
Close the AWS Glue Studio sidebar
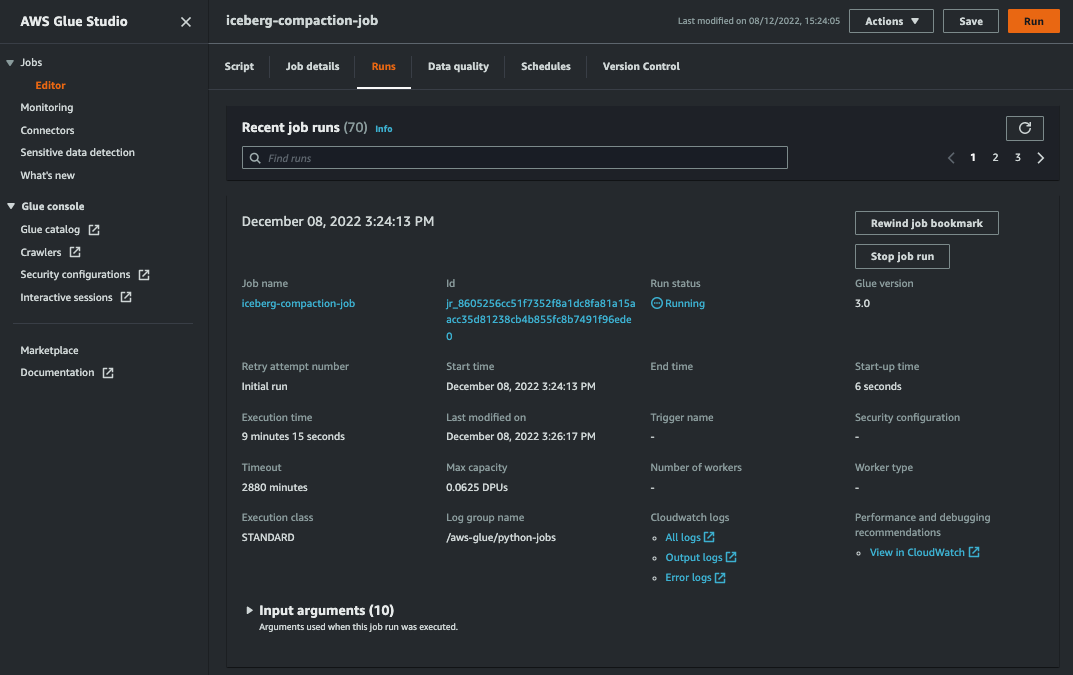(x=185, y=22)
